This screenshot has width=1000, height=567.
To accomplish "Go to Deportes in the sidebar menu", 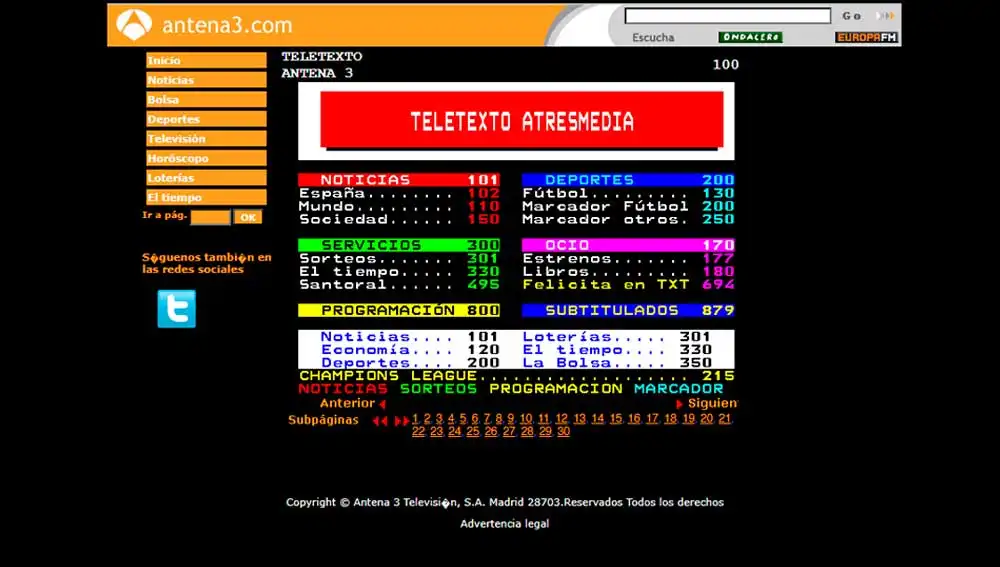I will tap(206, 119).
